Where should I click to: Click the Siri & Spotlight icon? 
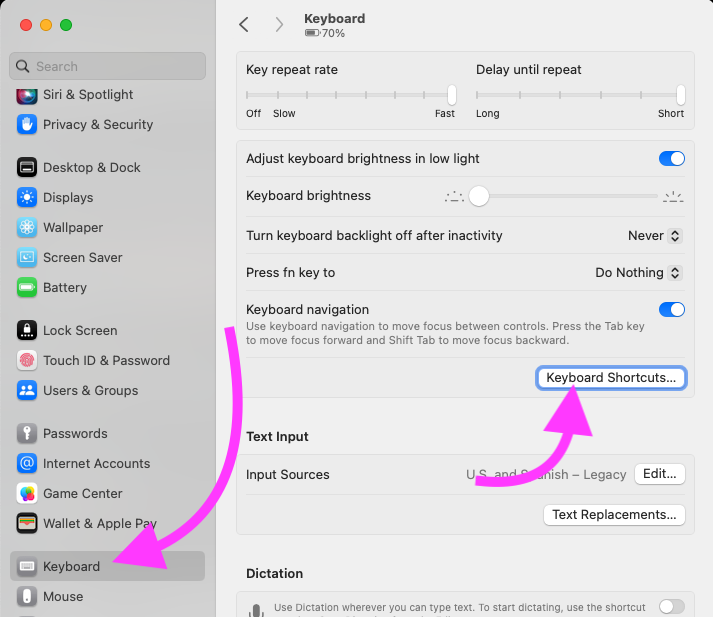click(x=27, y=95)
